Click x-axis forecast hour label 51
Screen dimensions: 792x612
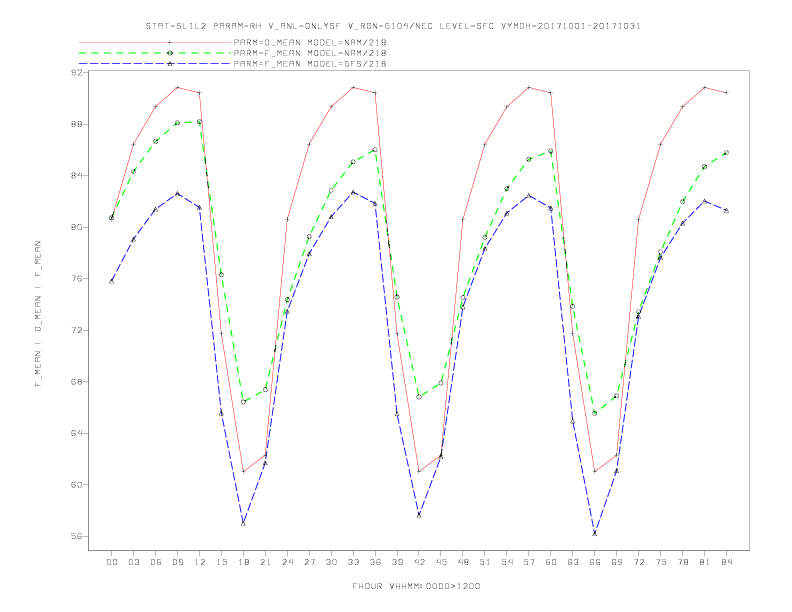click(x=485, y=562)
